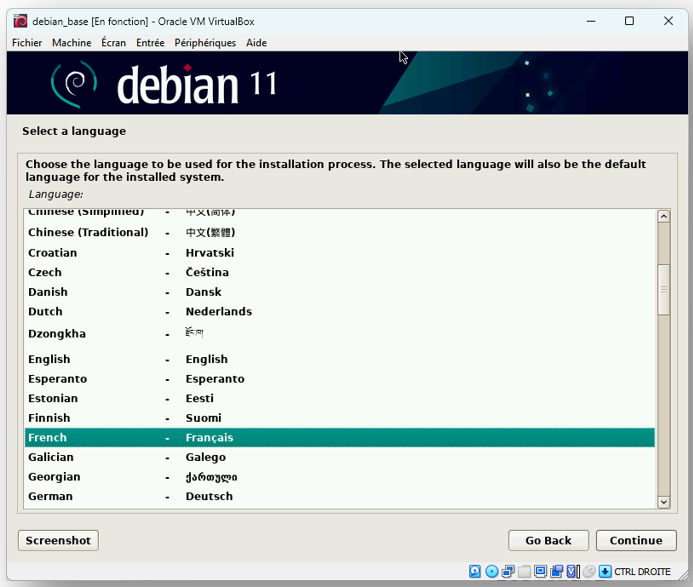
Task: Click the VirtualBox icon in the title bar
Action: [19, 21]
